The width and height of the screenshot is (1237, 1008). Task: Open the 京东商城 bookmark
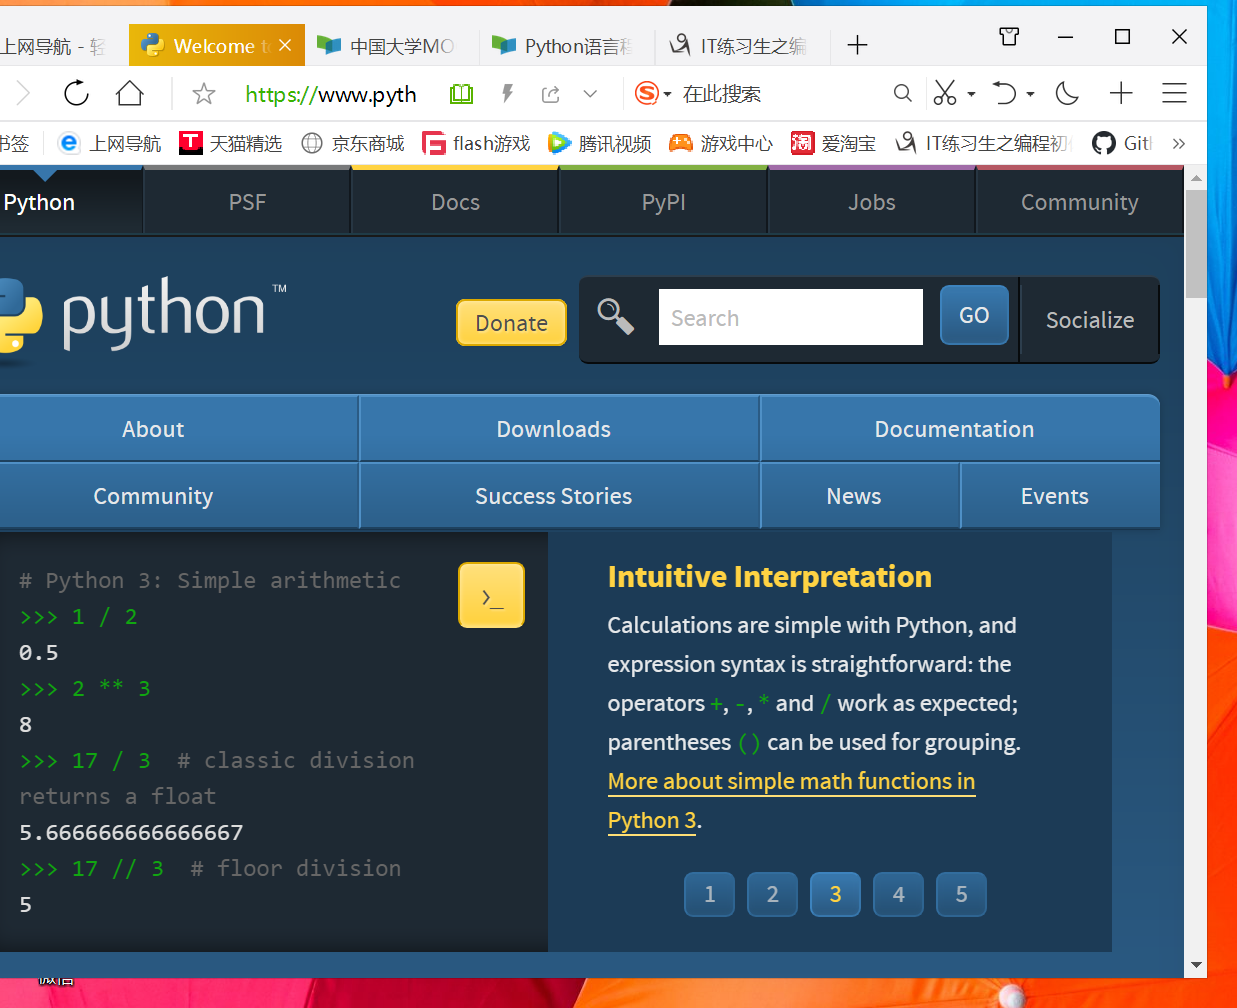[x=353, y=143]
